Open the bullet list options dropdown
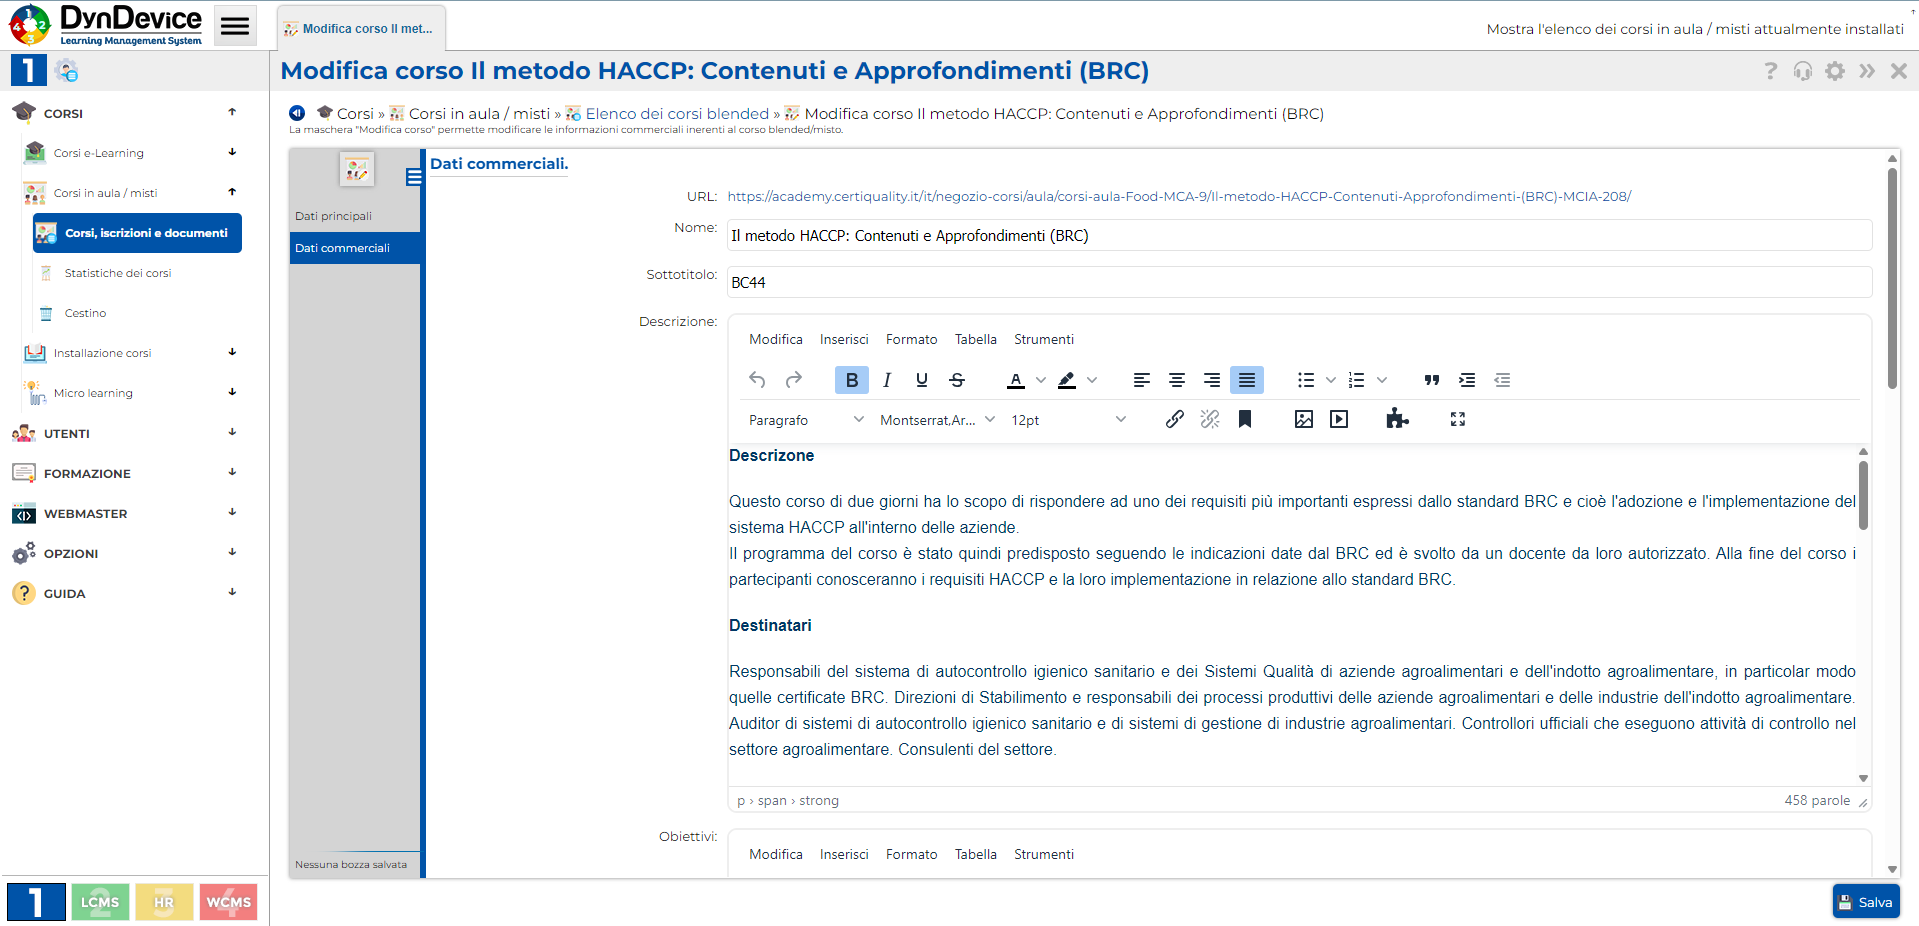Viewport: 1919px width, 926px height. tap(1330, 380)
